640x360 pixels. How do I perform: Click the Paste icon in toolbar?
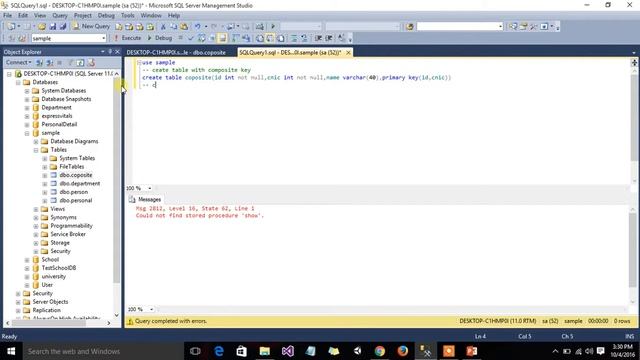(x=184, y=26)
